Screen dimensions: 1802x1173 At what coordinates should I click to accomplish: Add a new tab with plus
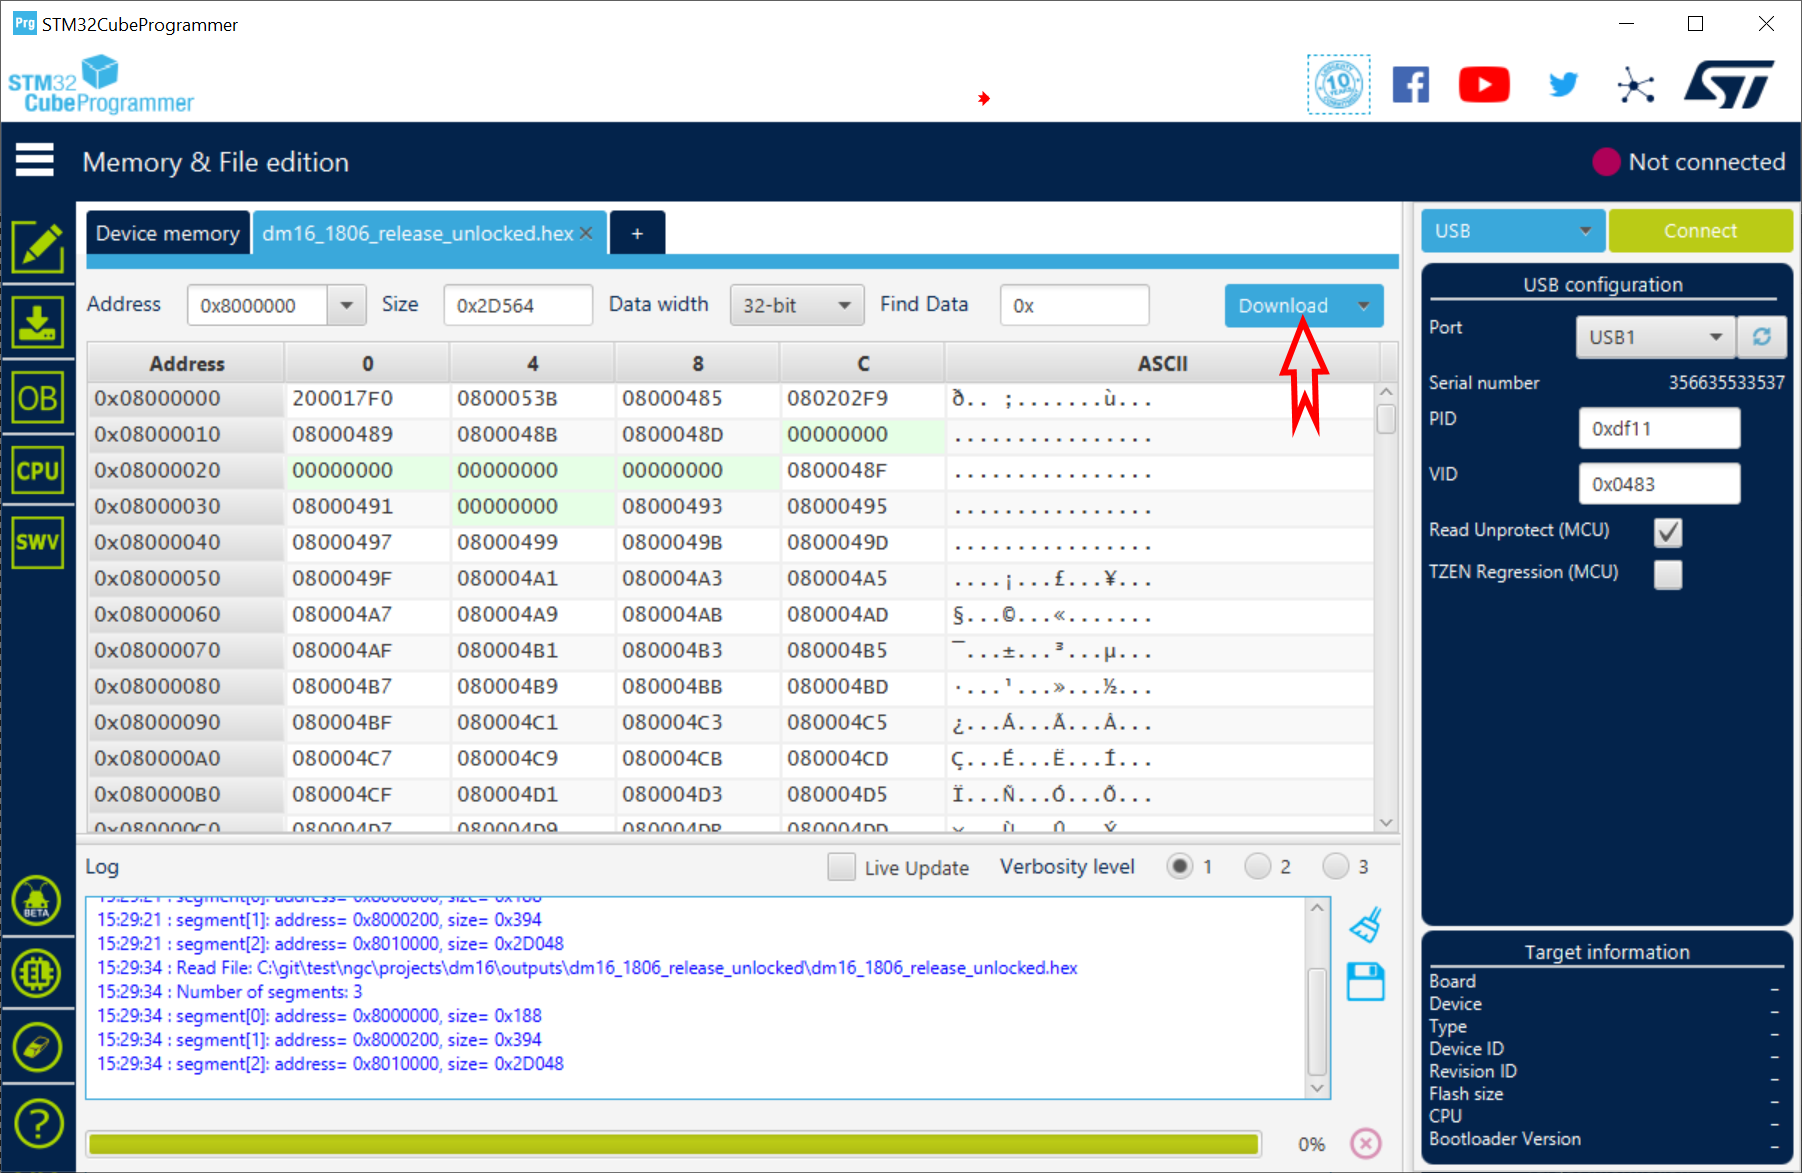pyautogui.click(x=637, y=233)
